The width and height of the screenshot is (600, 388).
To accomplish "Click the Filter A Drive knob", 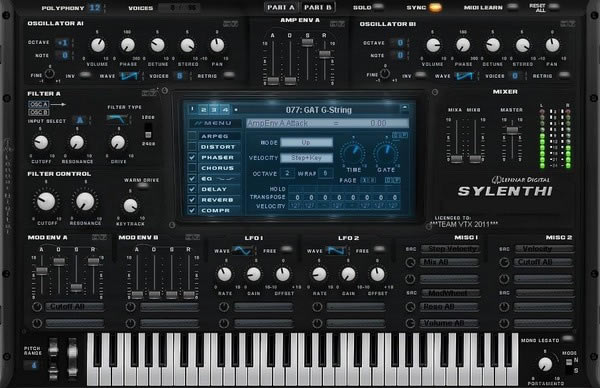I will [118, 143].
